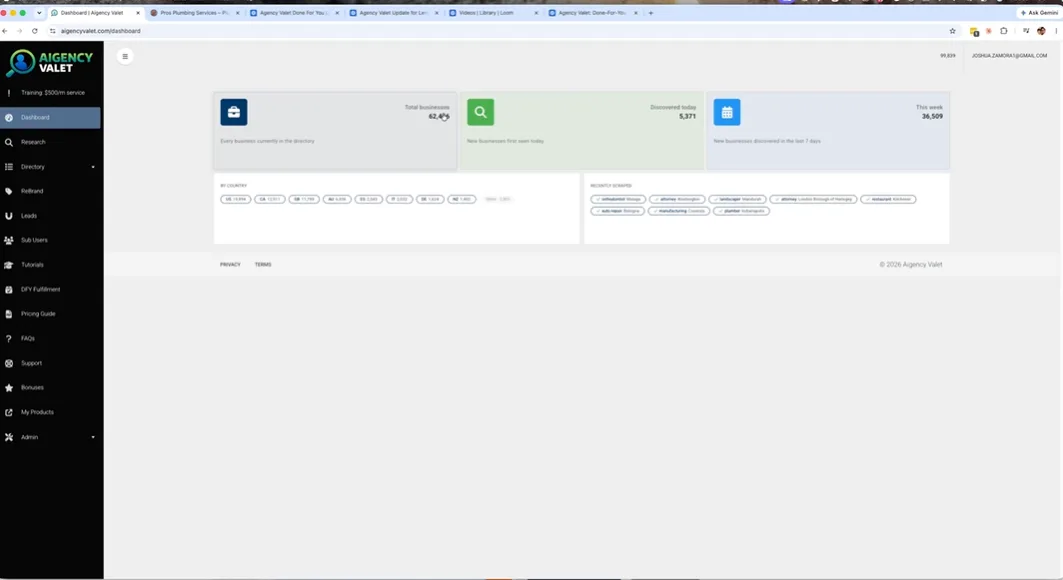Screen dimensions: 1063x580
Task: Close the Pros Plumbing Services tab
Action: [238, 13]
